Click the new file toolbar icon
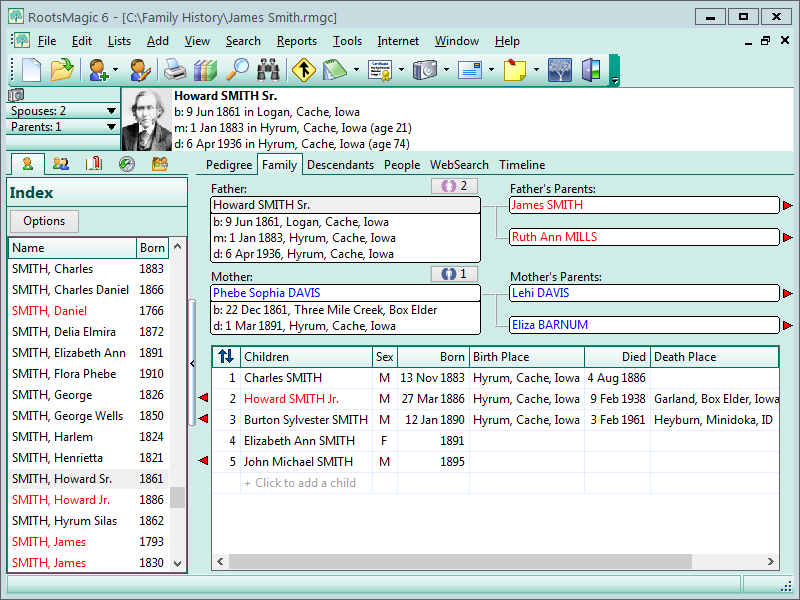The width and height of the screenshot is (800, 600). 32,70
